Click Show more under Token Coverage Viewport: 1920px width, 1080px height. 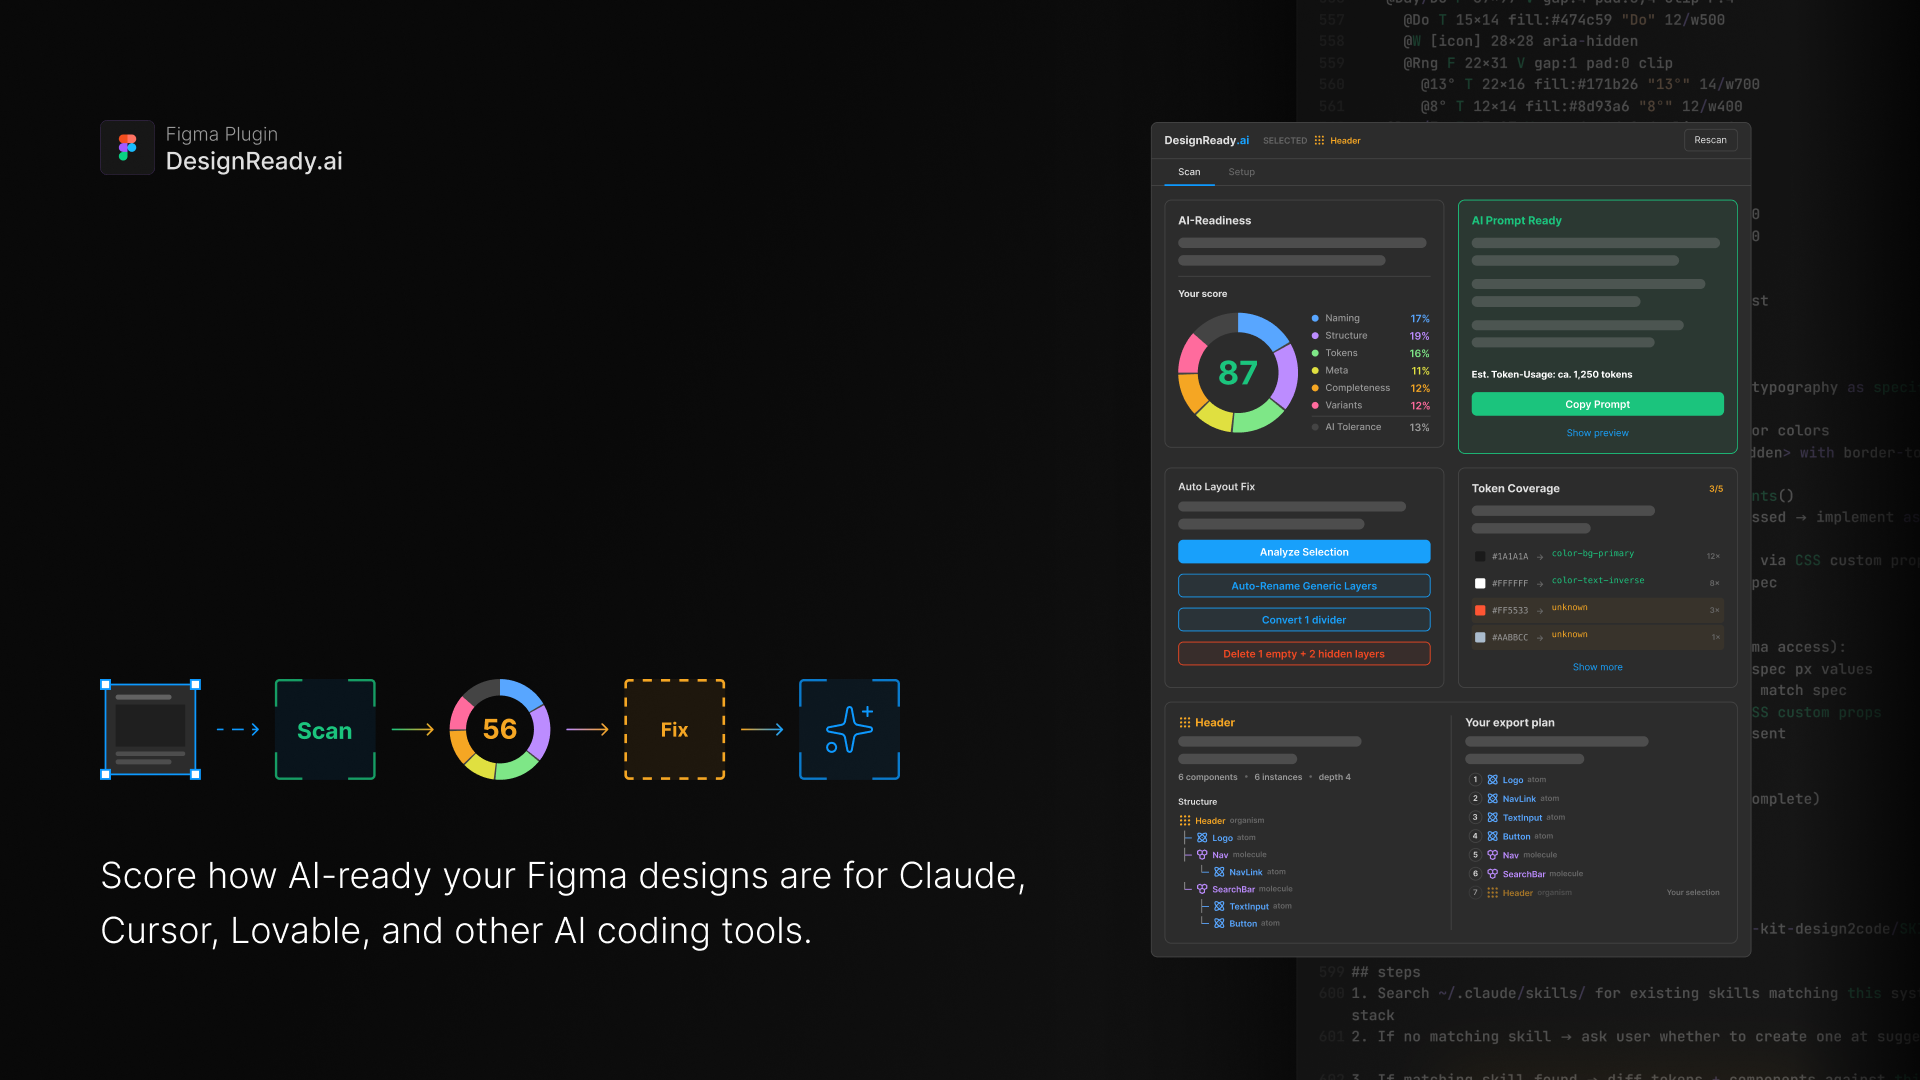pos(1597,667)
